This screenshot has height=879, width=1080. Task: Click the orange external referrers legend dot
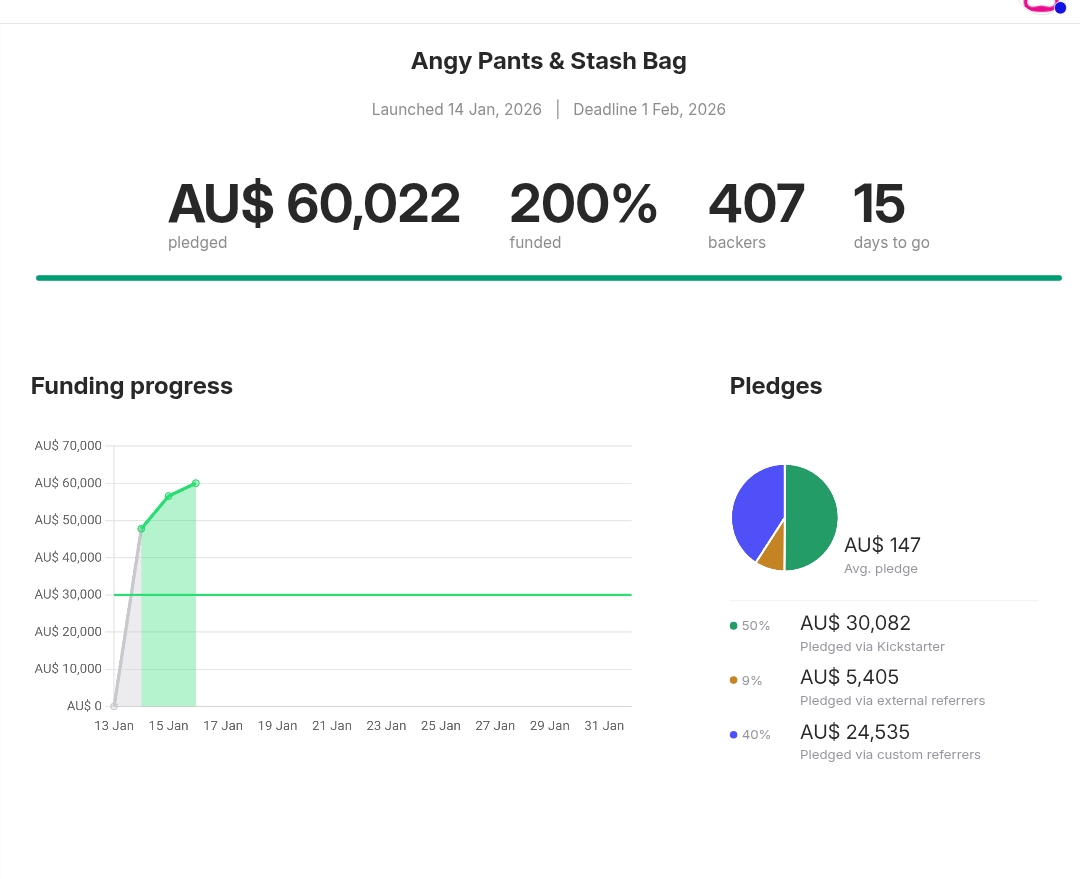(734, 680)
